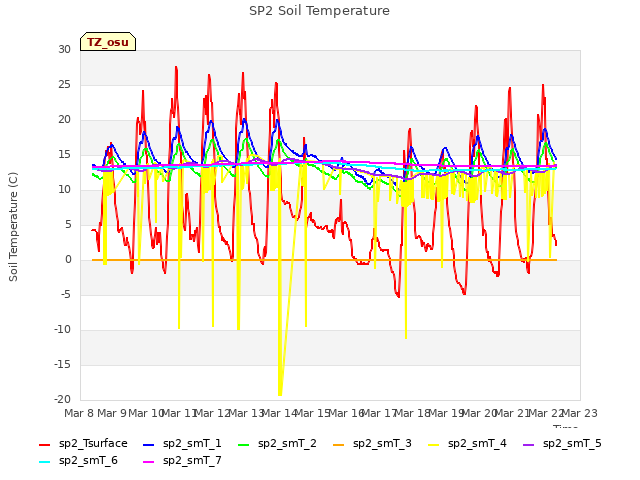Click the TZ_osu annotation label
The height and width of the screenshot is (480, 640).
pos(108,42)
